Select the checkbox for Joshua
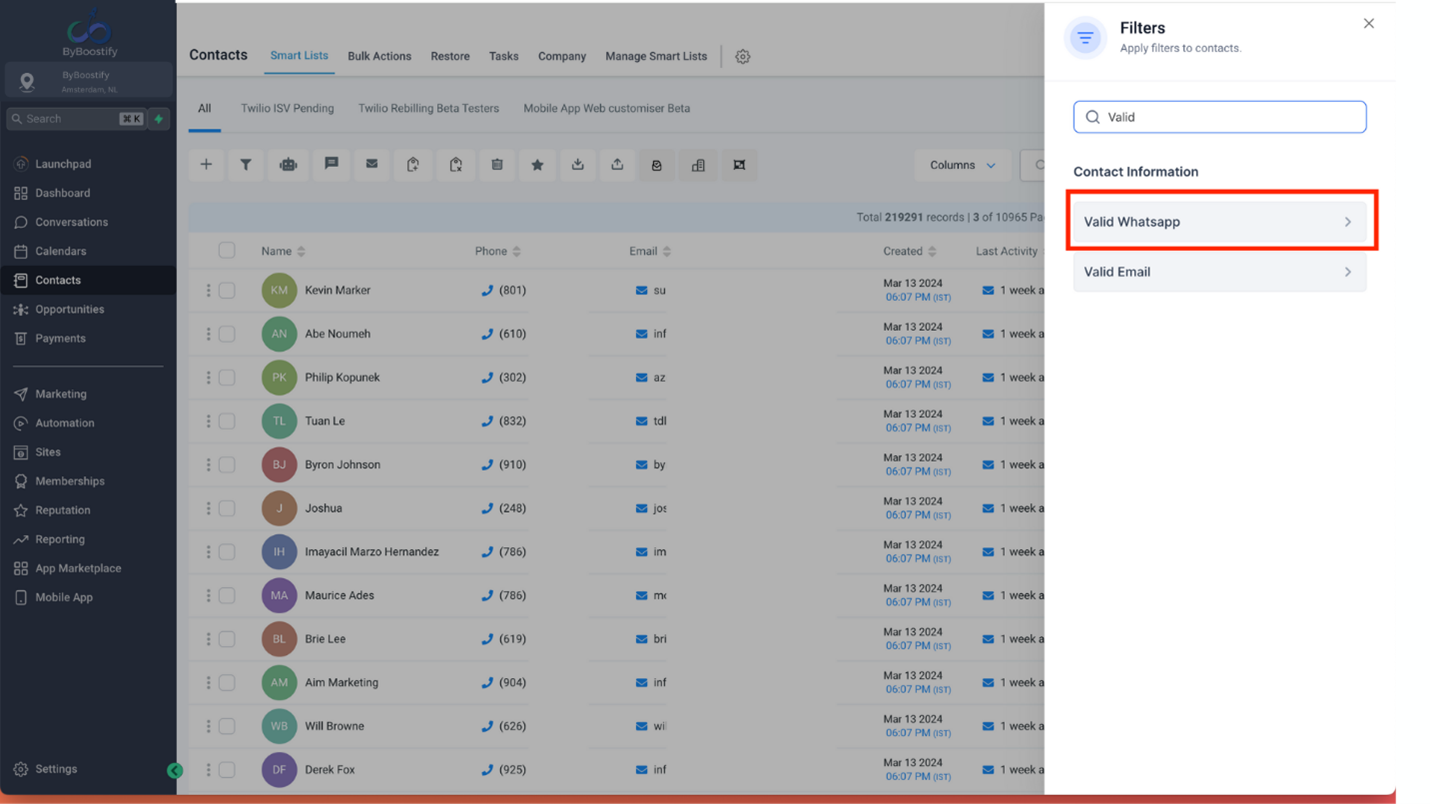The image size is (1430, 804). pos(227,508)
